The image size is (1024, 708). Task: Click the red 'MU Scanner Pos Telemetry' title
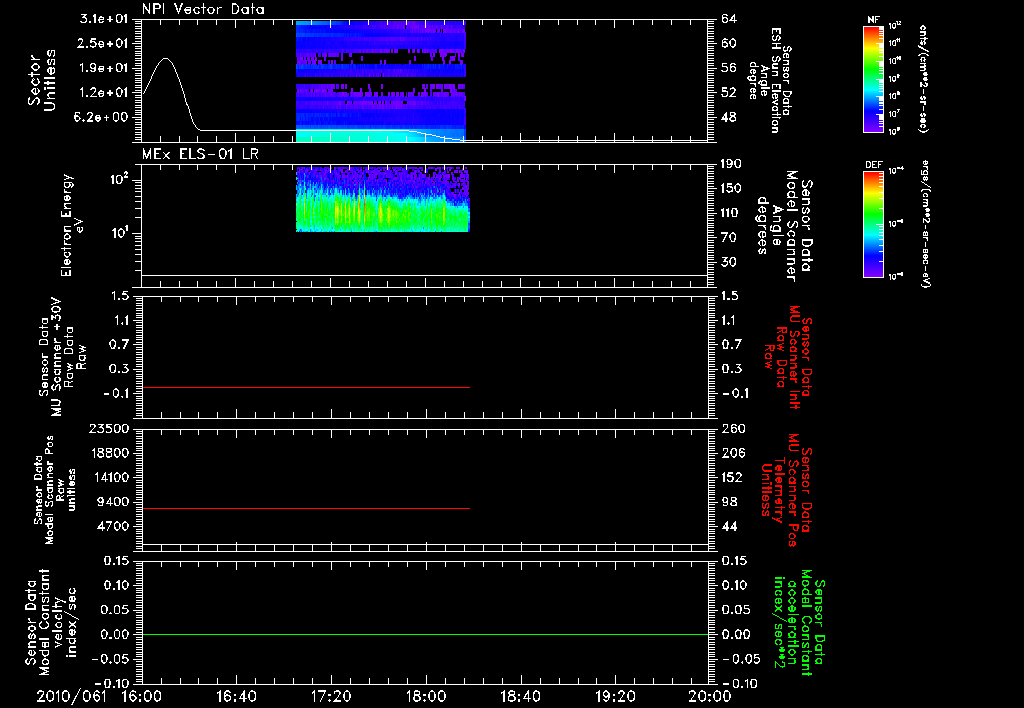pos(787,490)
